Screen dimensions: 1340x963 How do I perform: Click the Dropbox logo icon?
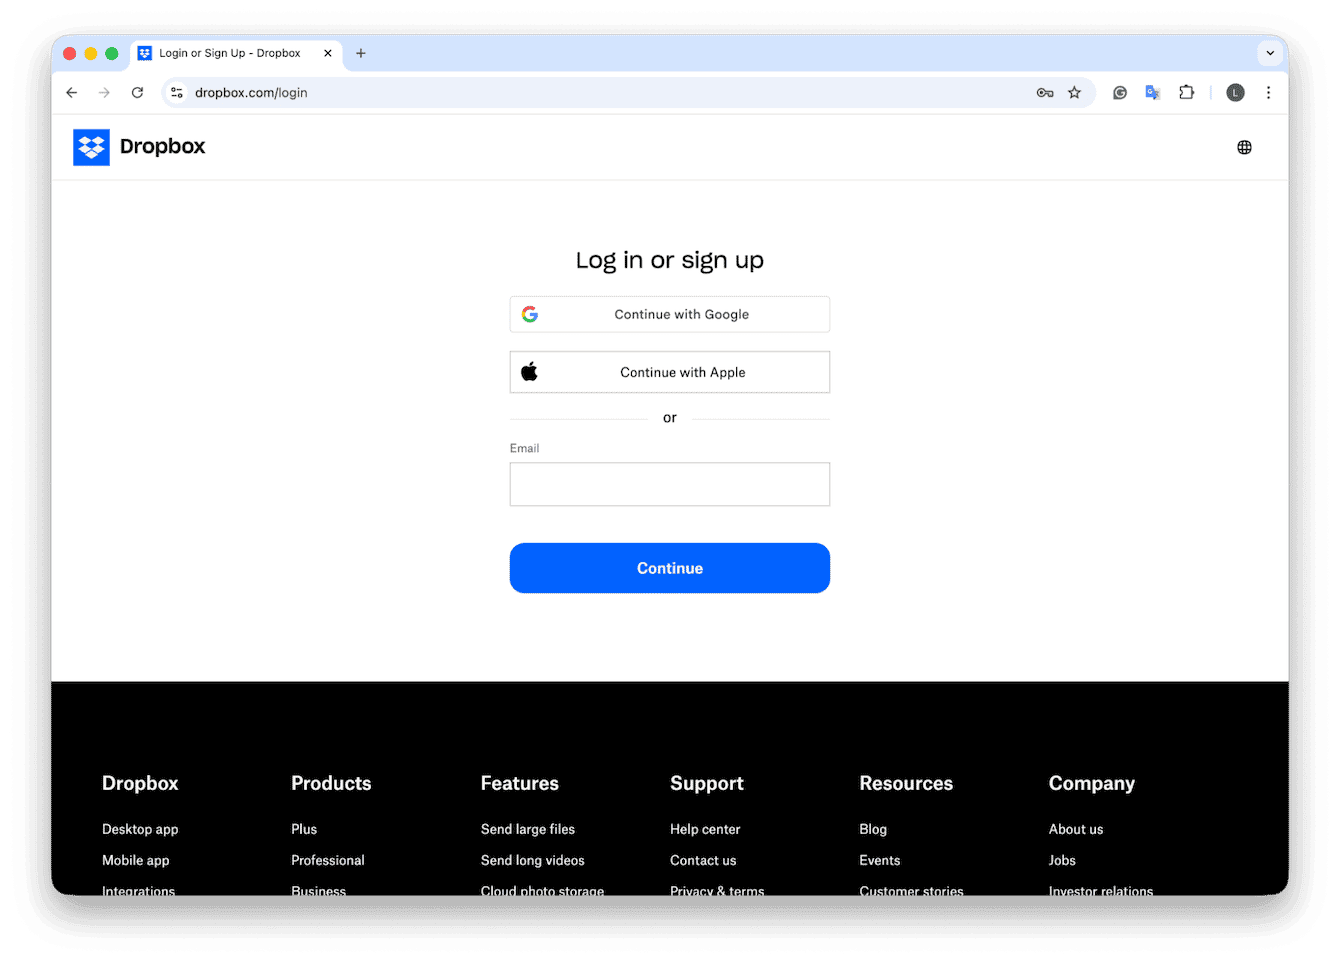91,146
